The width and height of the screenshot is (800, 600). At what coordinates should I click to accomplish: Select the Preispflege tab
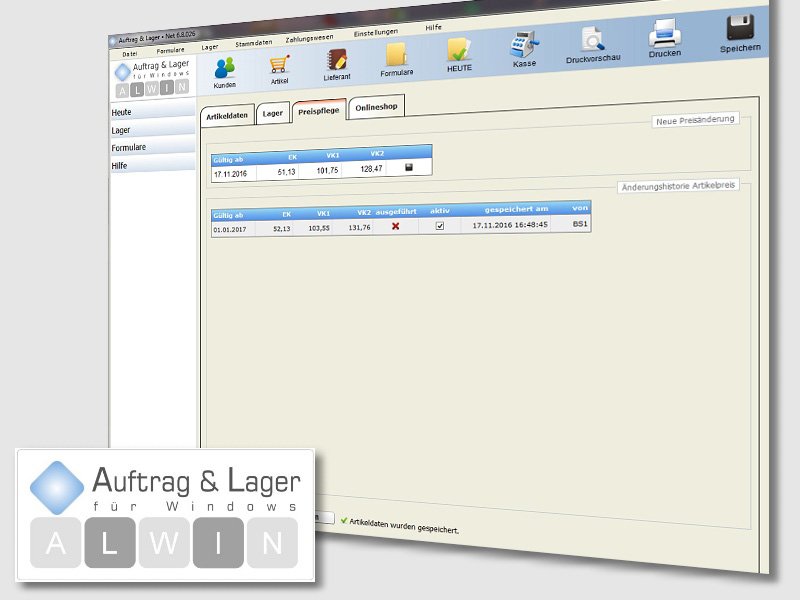pos(319,111)
